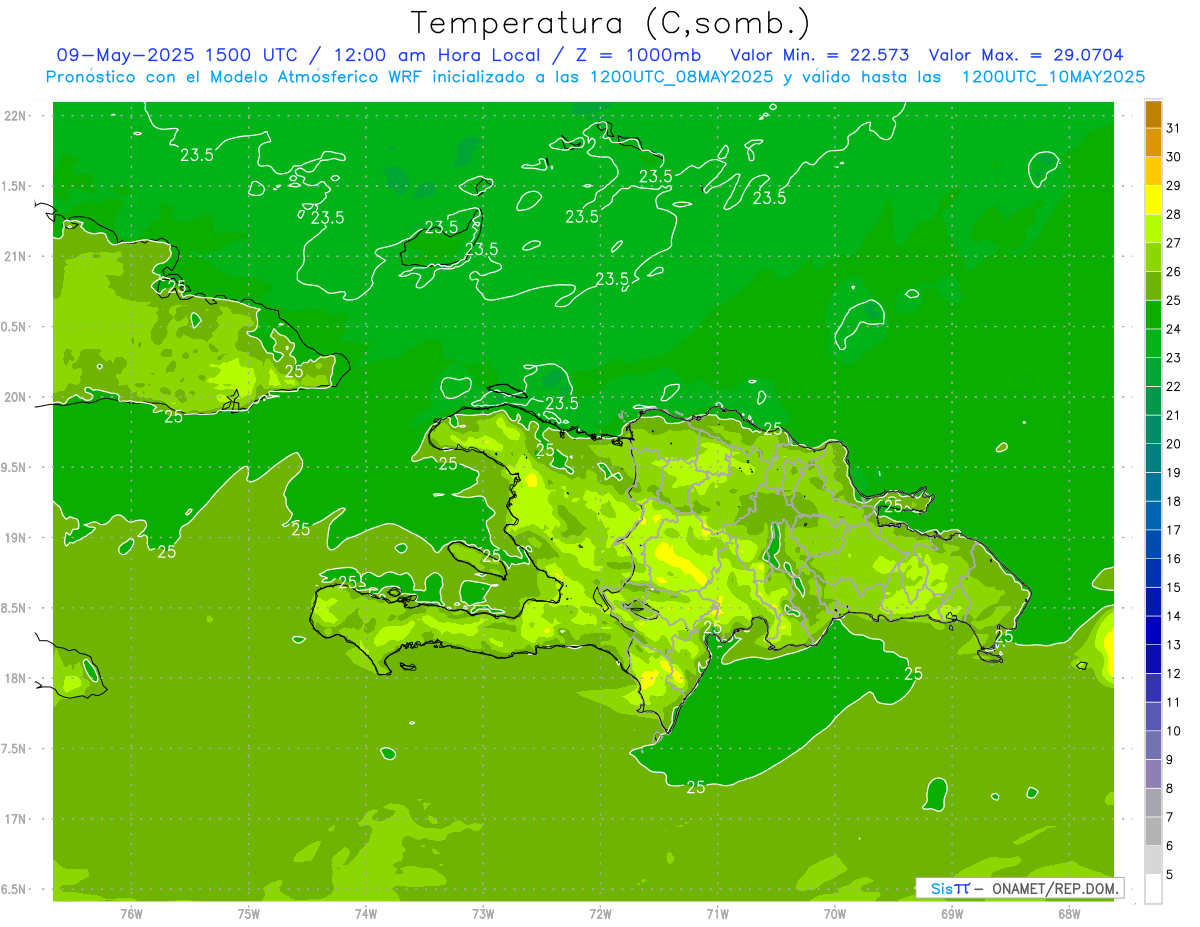Click the '19N' latitude axis label
Viewport: 1200px width, 927px height.
tap(15, 538)
